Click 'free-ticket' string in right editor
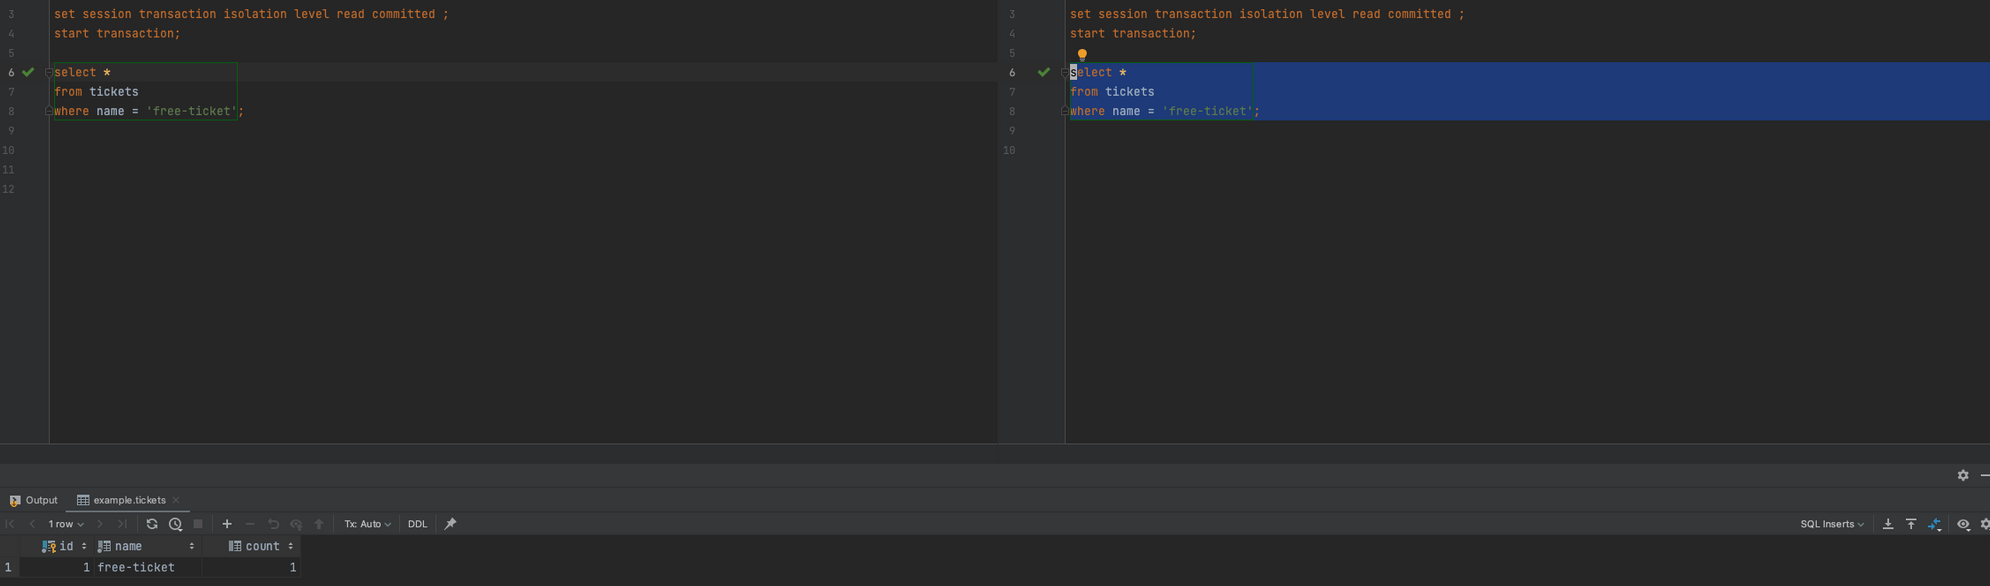 tap(1208, 112)
